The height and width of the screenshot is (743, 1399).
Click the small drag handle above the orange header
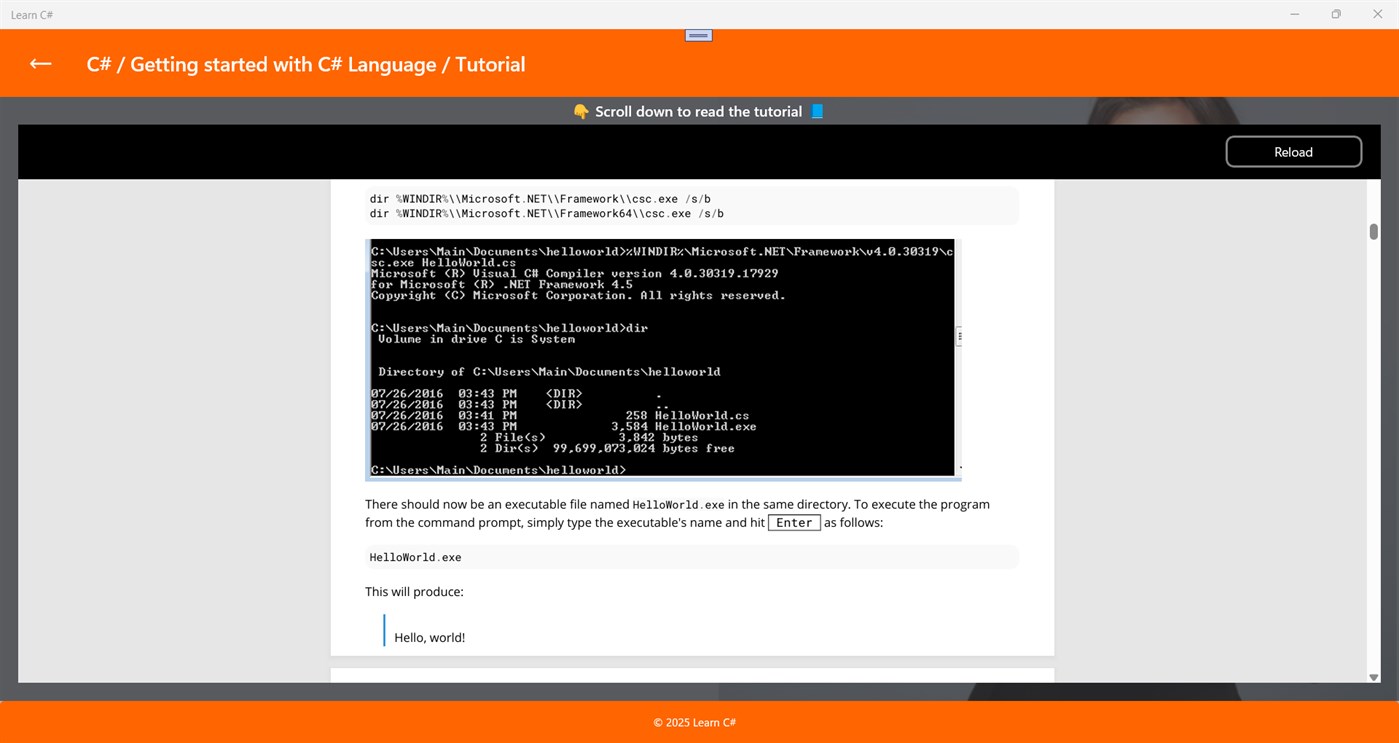point(697,34)
